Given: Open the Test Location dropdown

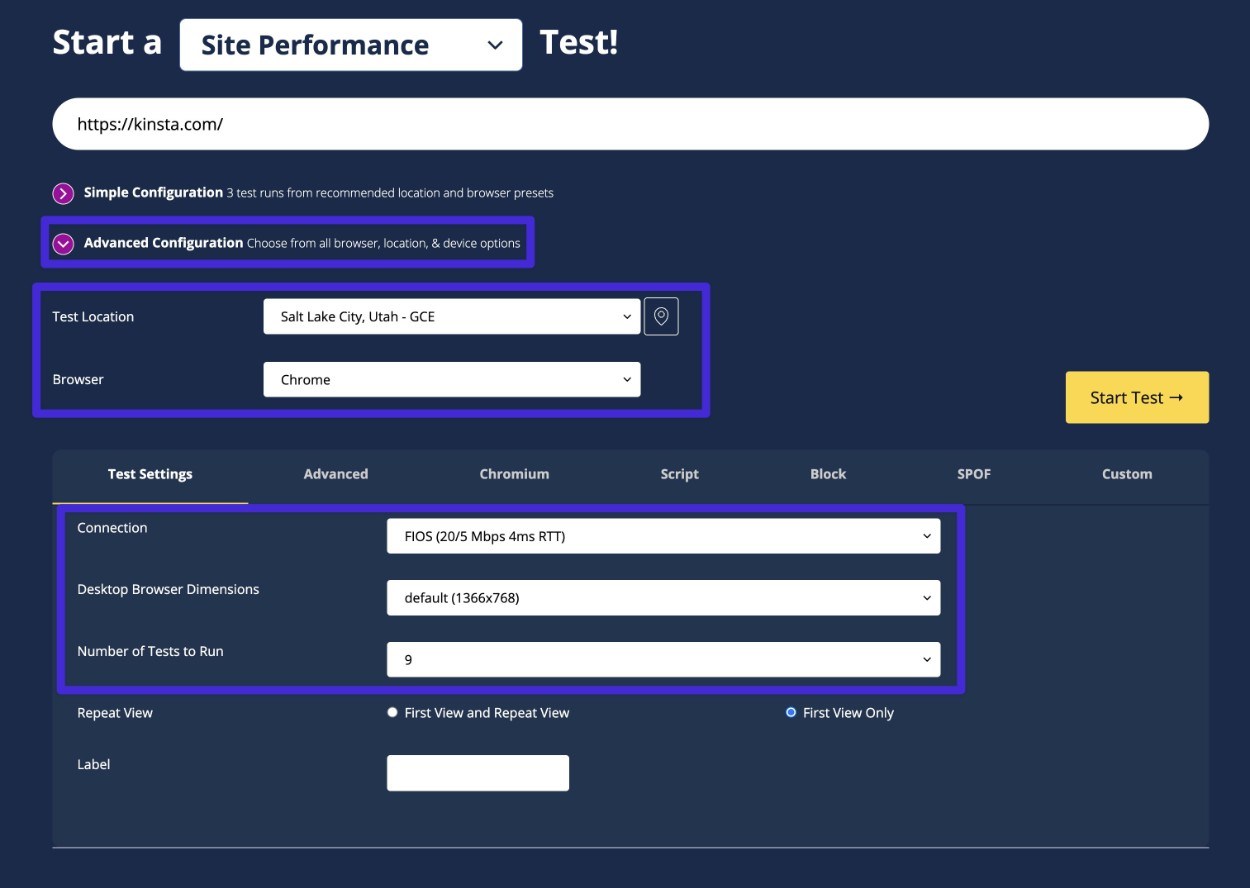Looking at the screenshot, I should coord(450,315).
